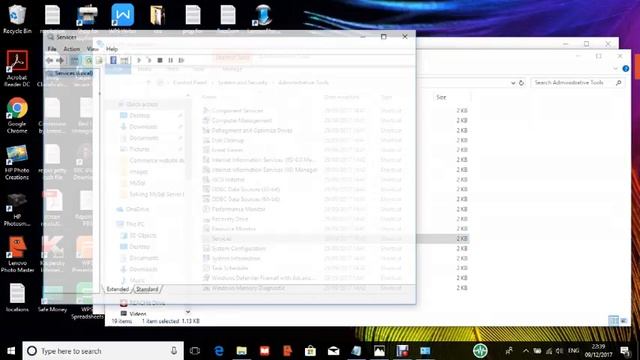The width and height of the screenshot is (640, 360).
Task: Click the Size column header in Explorer
Action: (451, 97)
